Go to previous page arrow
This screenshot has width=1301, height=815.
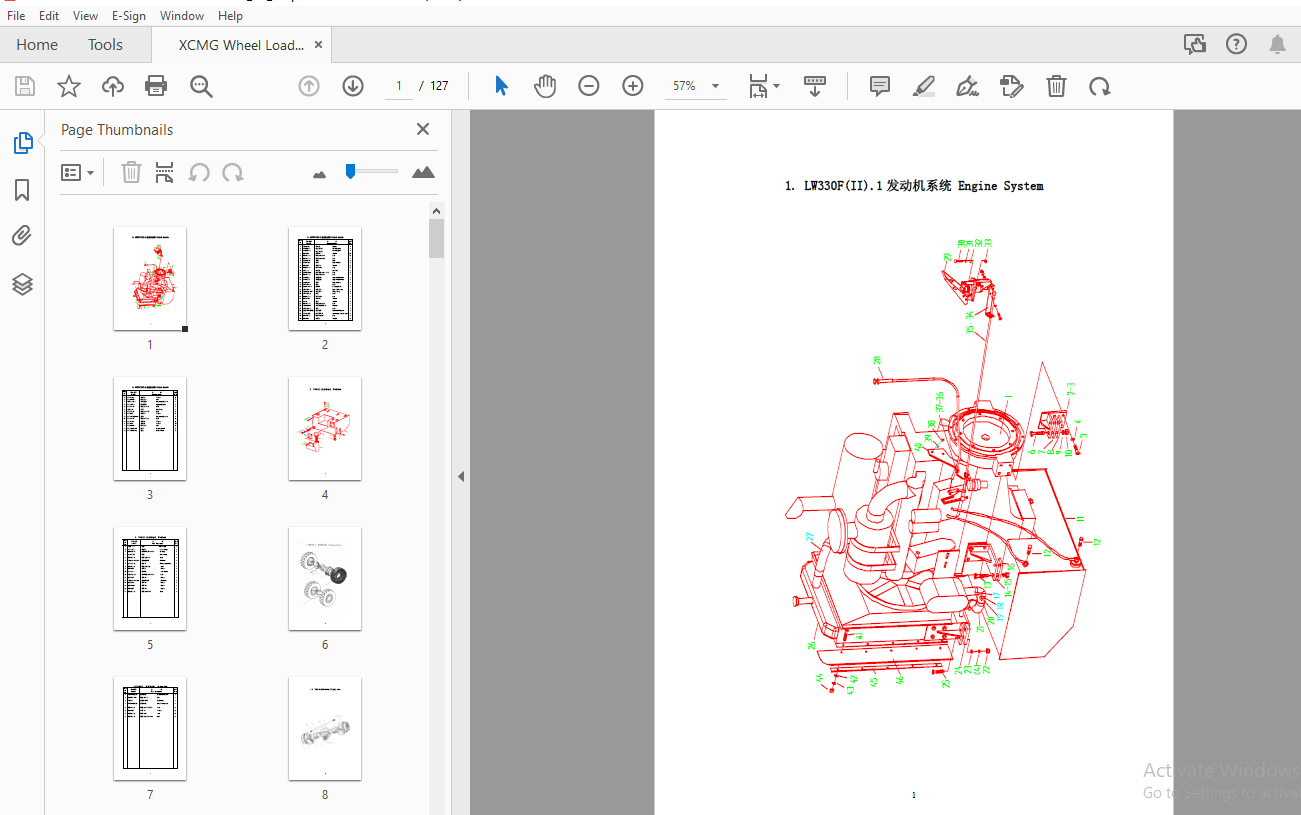309,86
